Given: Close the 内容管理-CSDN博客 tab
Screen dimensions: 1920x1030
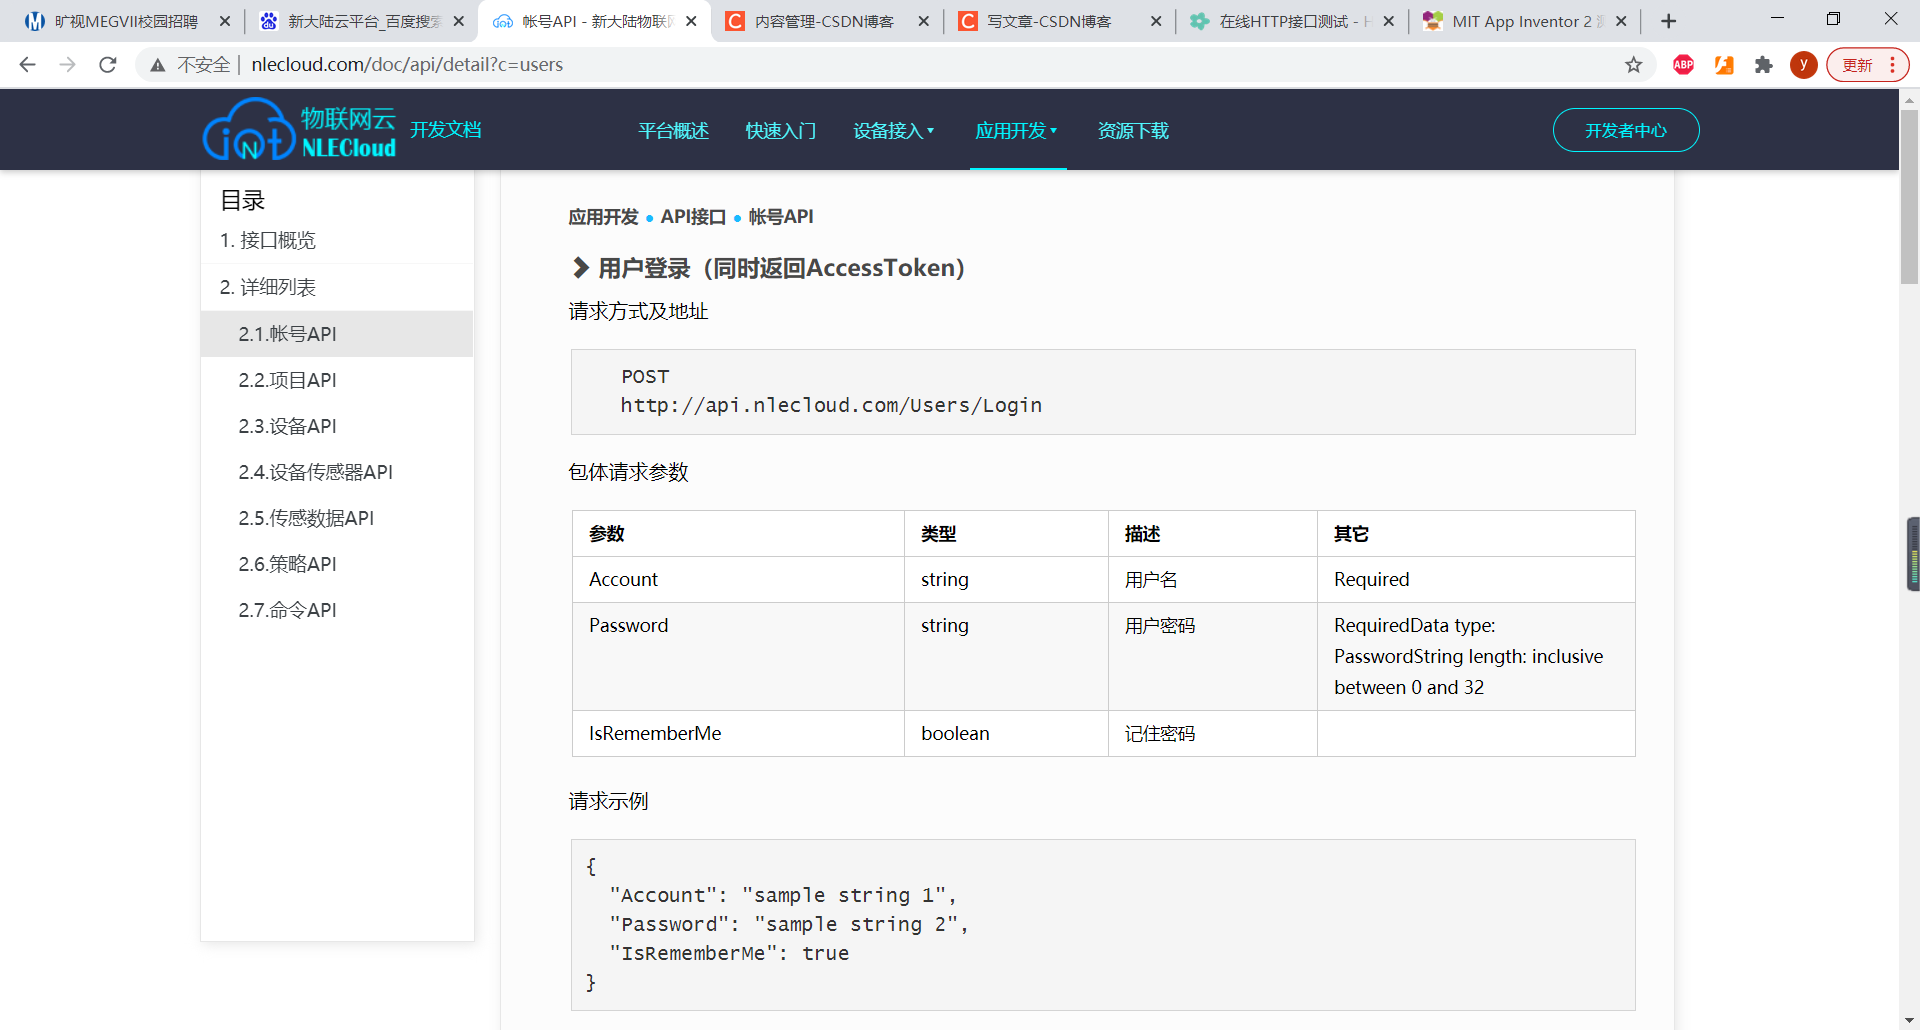Looking at the screenshot, I should [x=923, y=21].
